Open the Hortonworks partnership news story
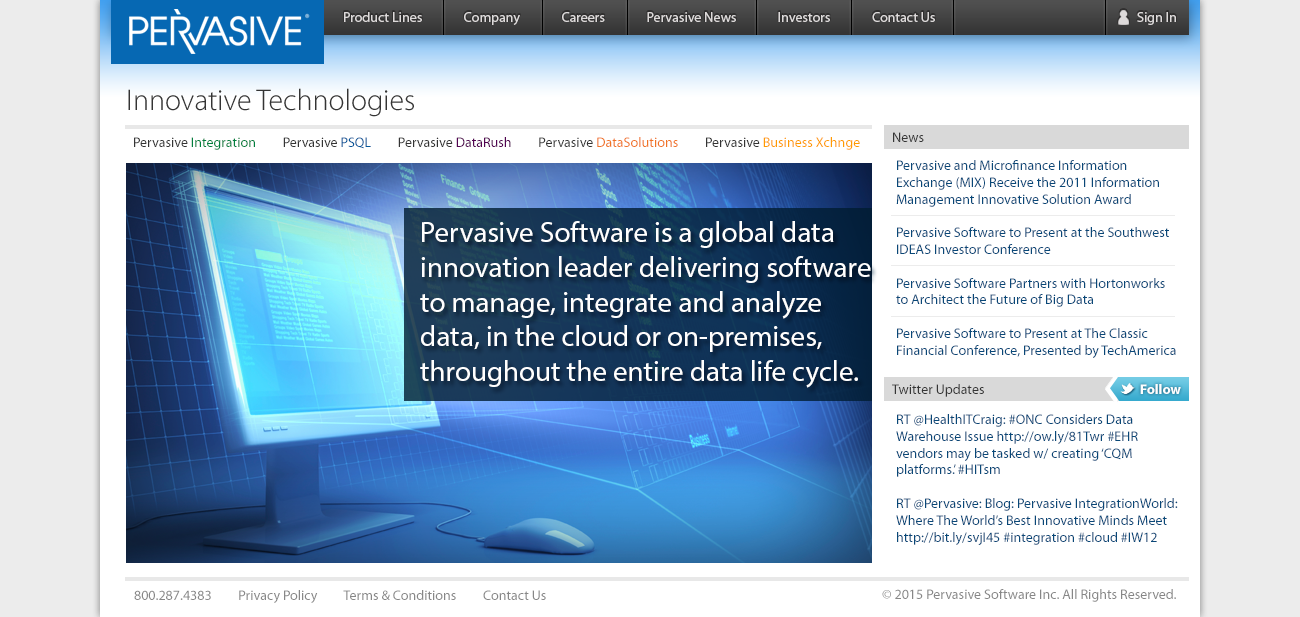The image size is (1300, 617). click(1030, 291)
